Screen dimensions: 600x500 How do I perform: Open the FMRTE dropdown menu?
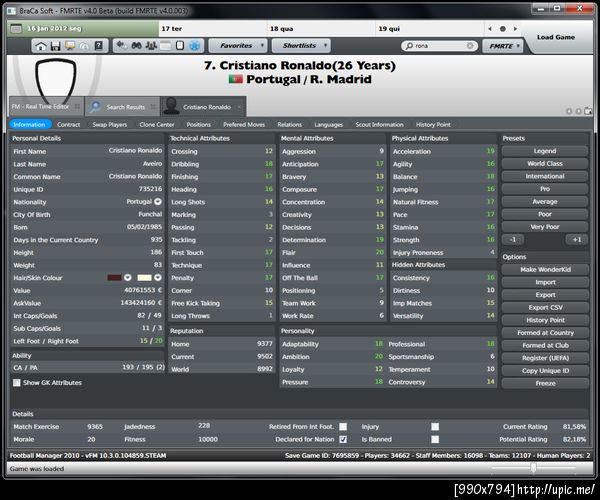coord(502,46)
